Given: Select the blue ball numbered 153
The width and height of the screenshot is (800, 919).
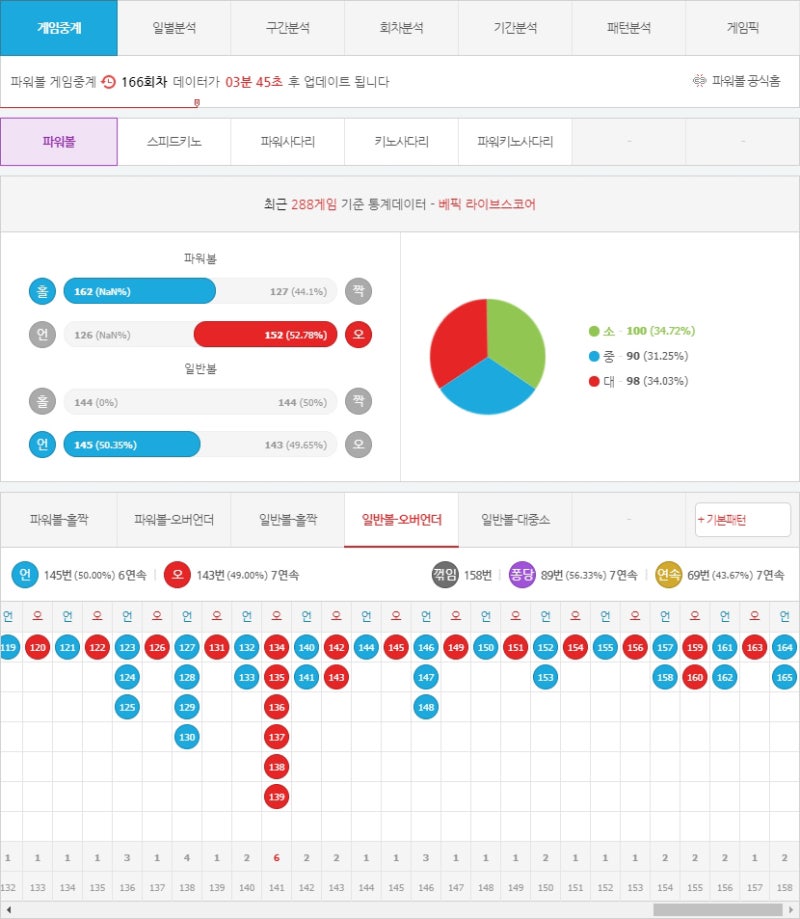Looking at the screenshot, I should pyautogui.click(x=546, y=677).
